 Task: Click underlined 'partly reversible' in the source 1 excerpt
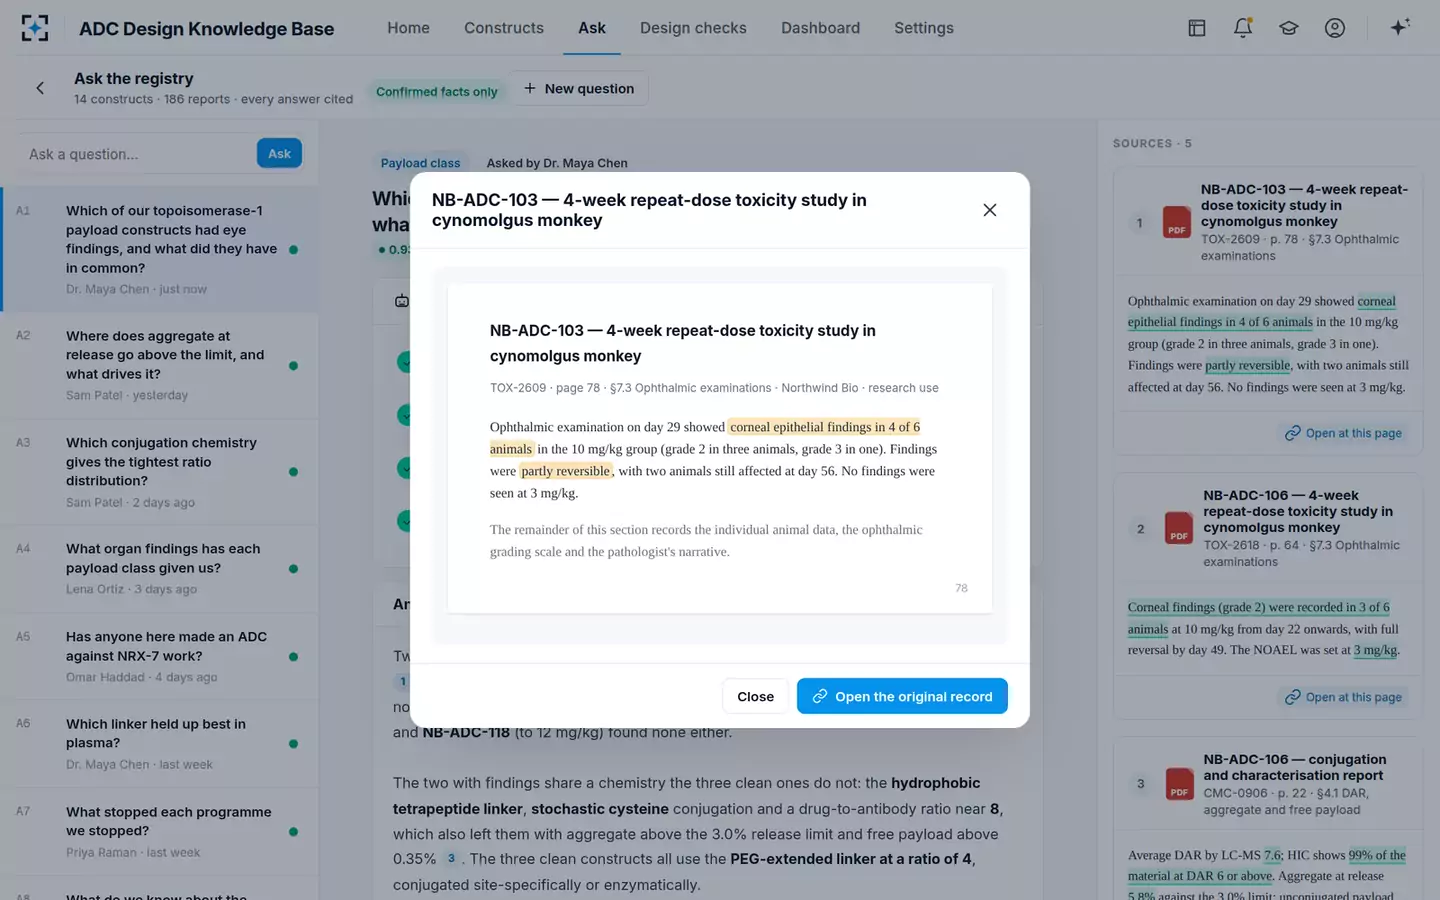[1248, 365]
